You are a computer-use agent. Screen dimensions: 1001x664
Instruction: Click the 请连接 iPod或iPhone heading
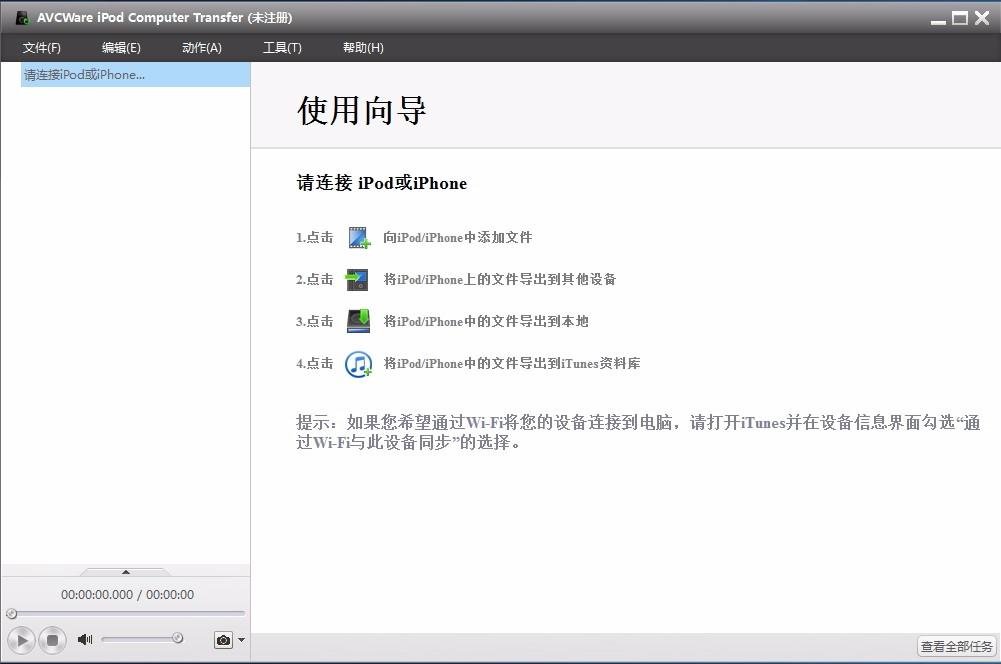pos(382,183)
